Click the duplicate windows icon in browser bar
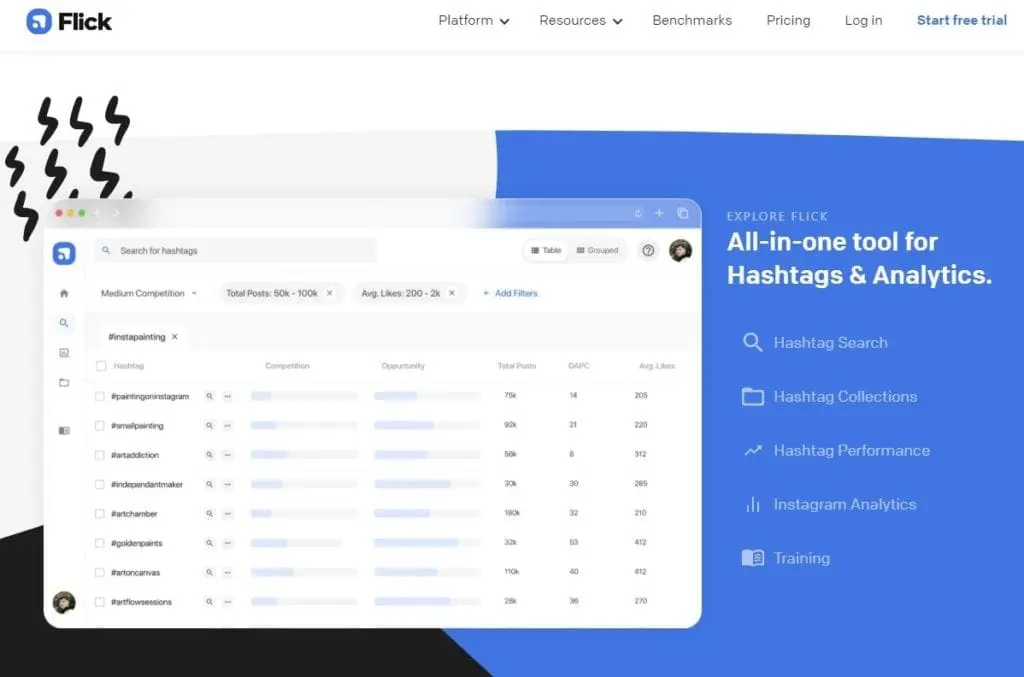Screen dimensions: 1024x677 [683, 213]
